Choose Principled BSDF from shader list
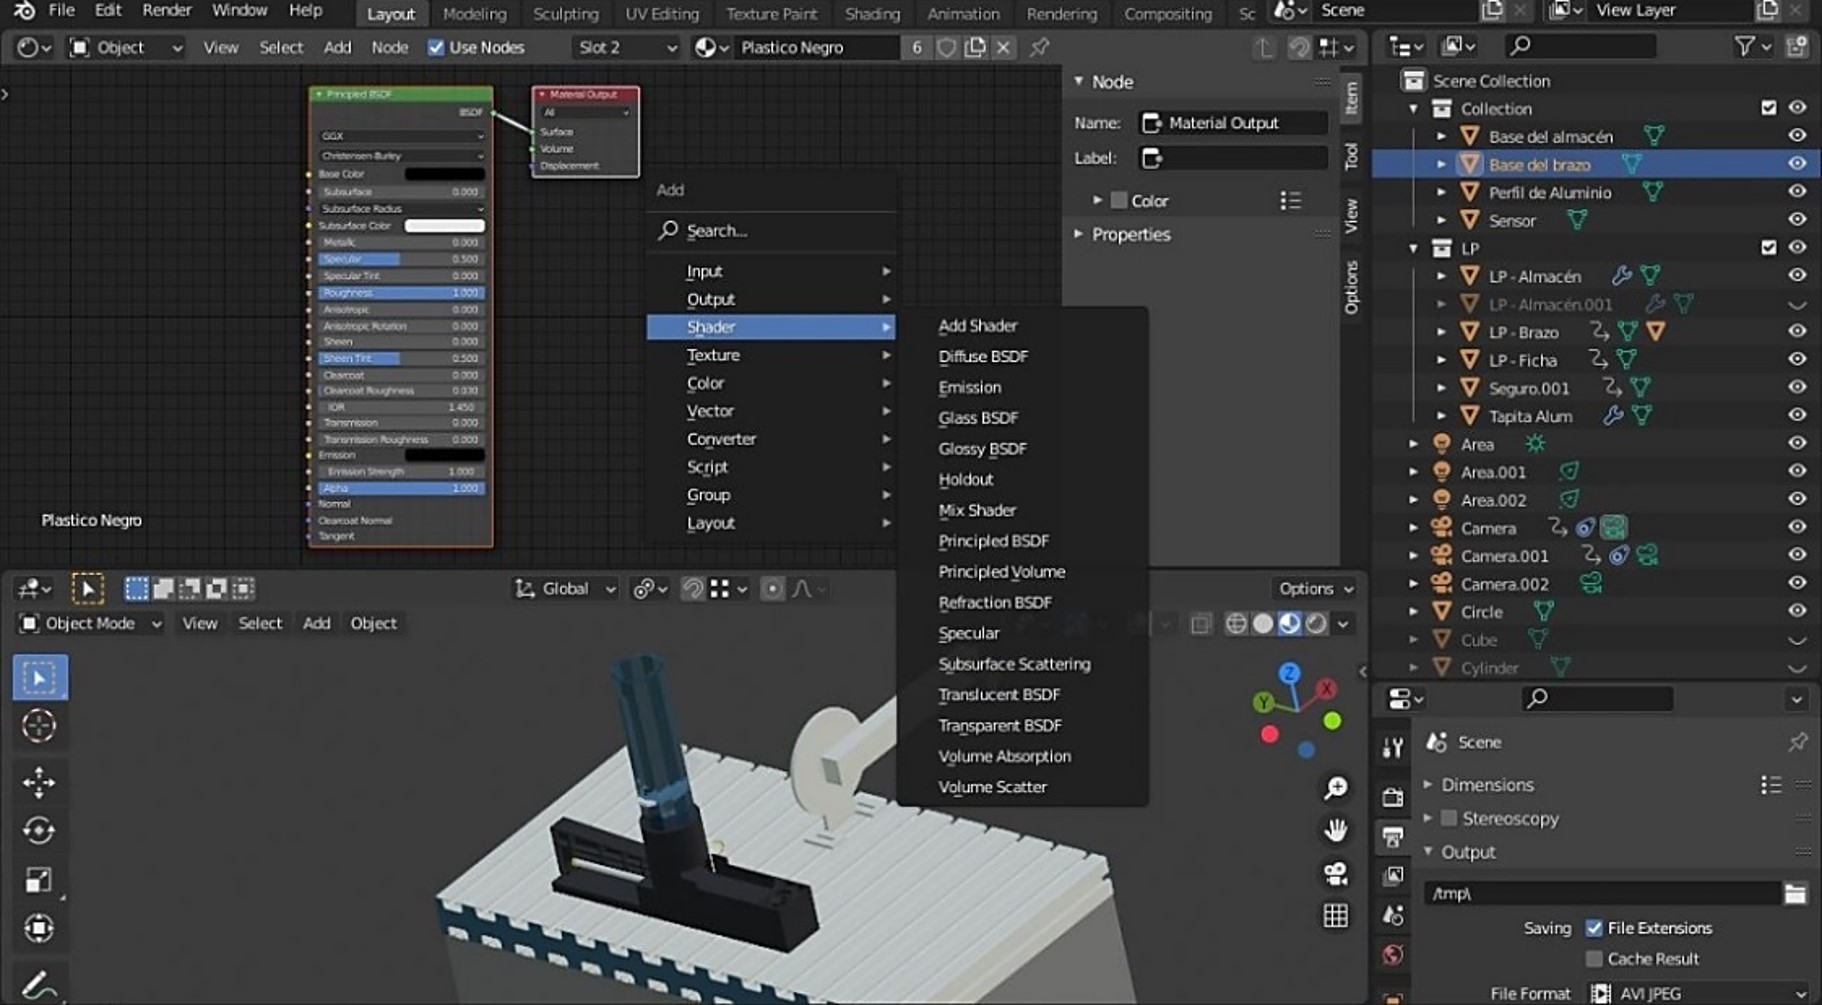 (x=993, y=541)
